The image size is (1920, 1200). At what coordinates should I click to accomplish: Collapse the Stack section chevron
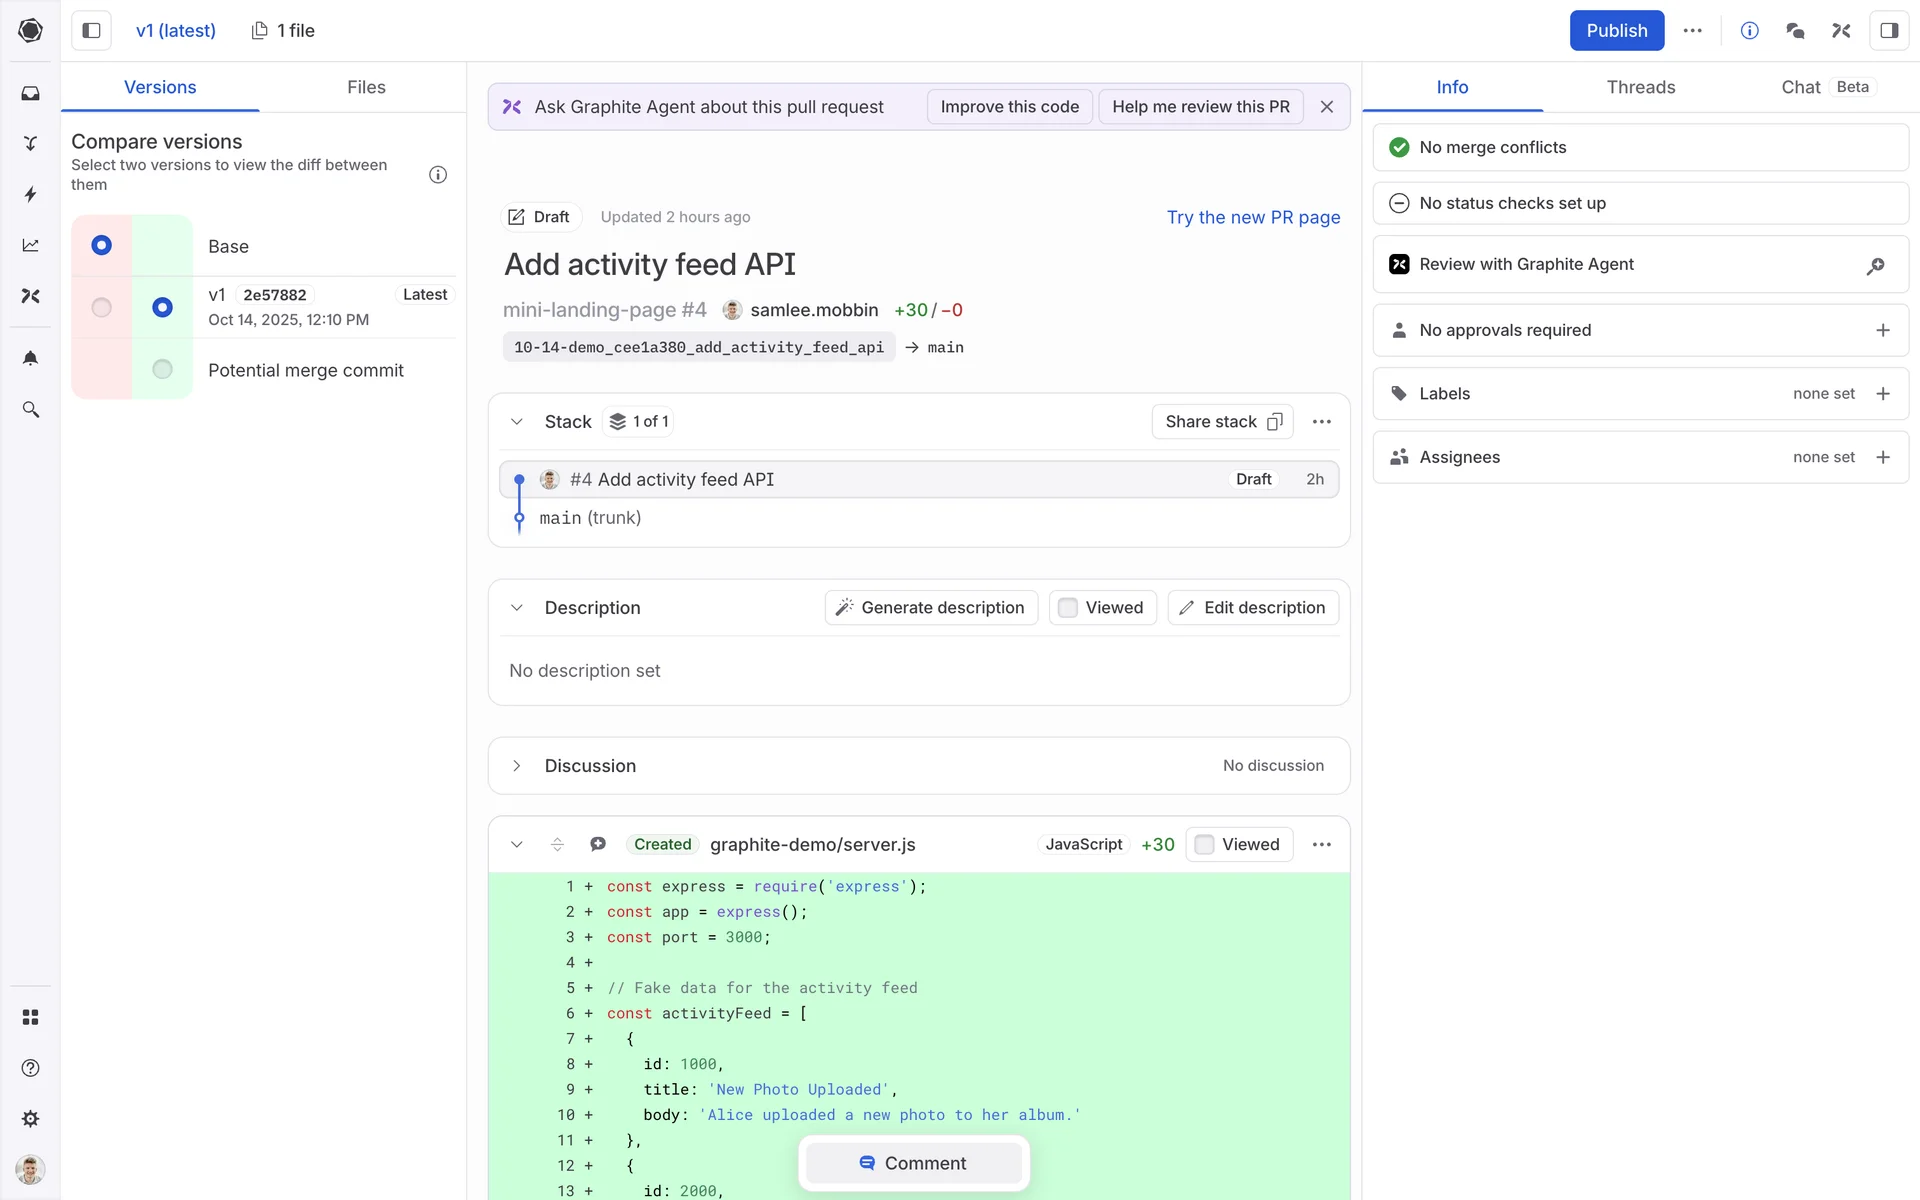coord(517,422)
